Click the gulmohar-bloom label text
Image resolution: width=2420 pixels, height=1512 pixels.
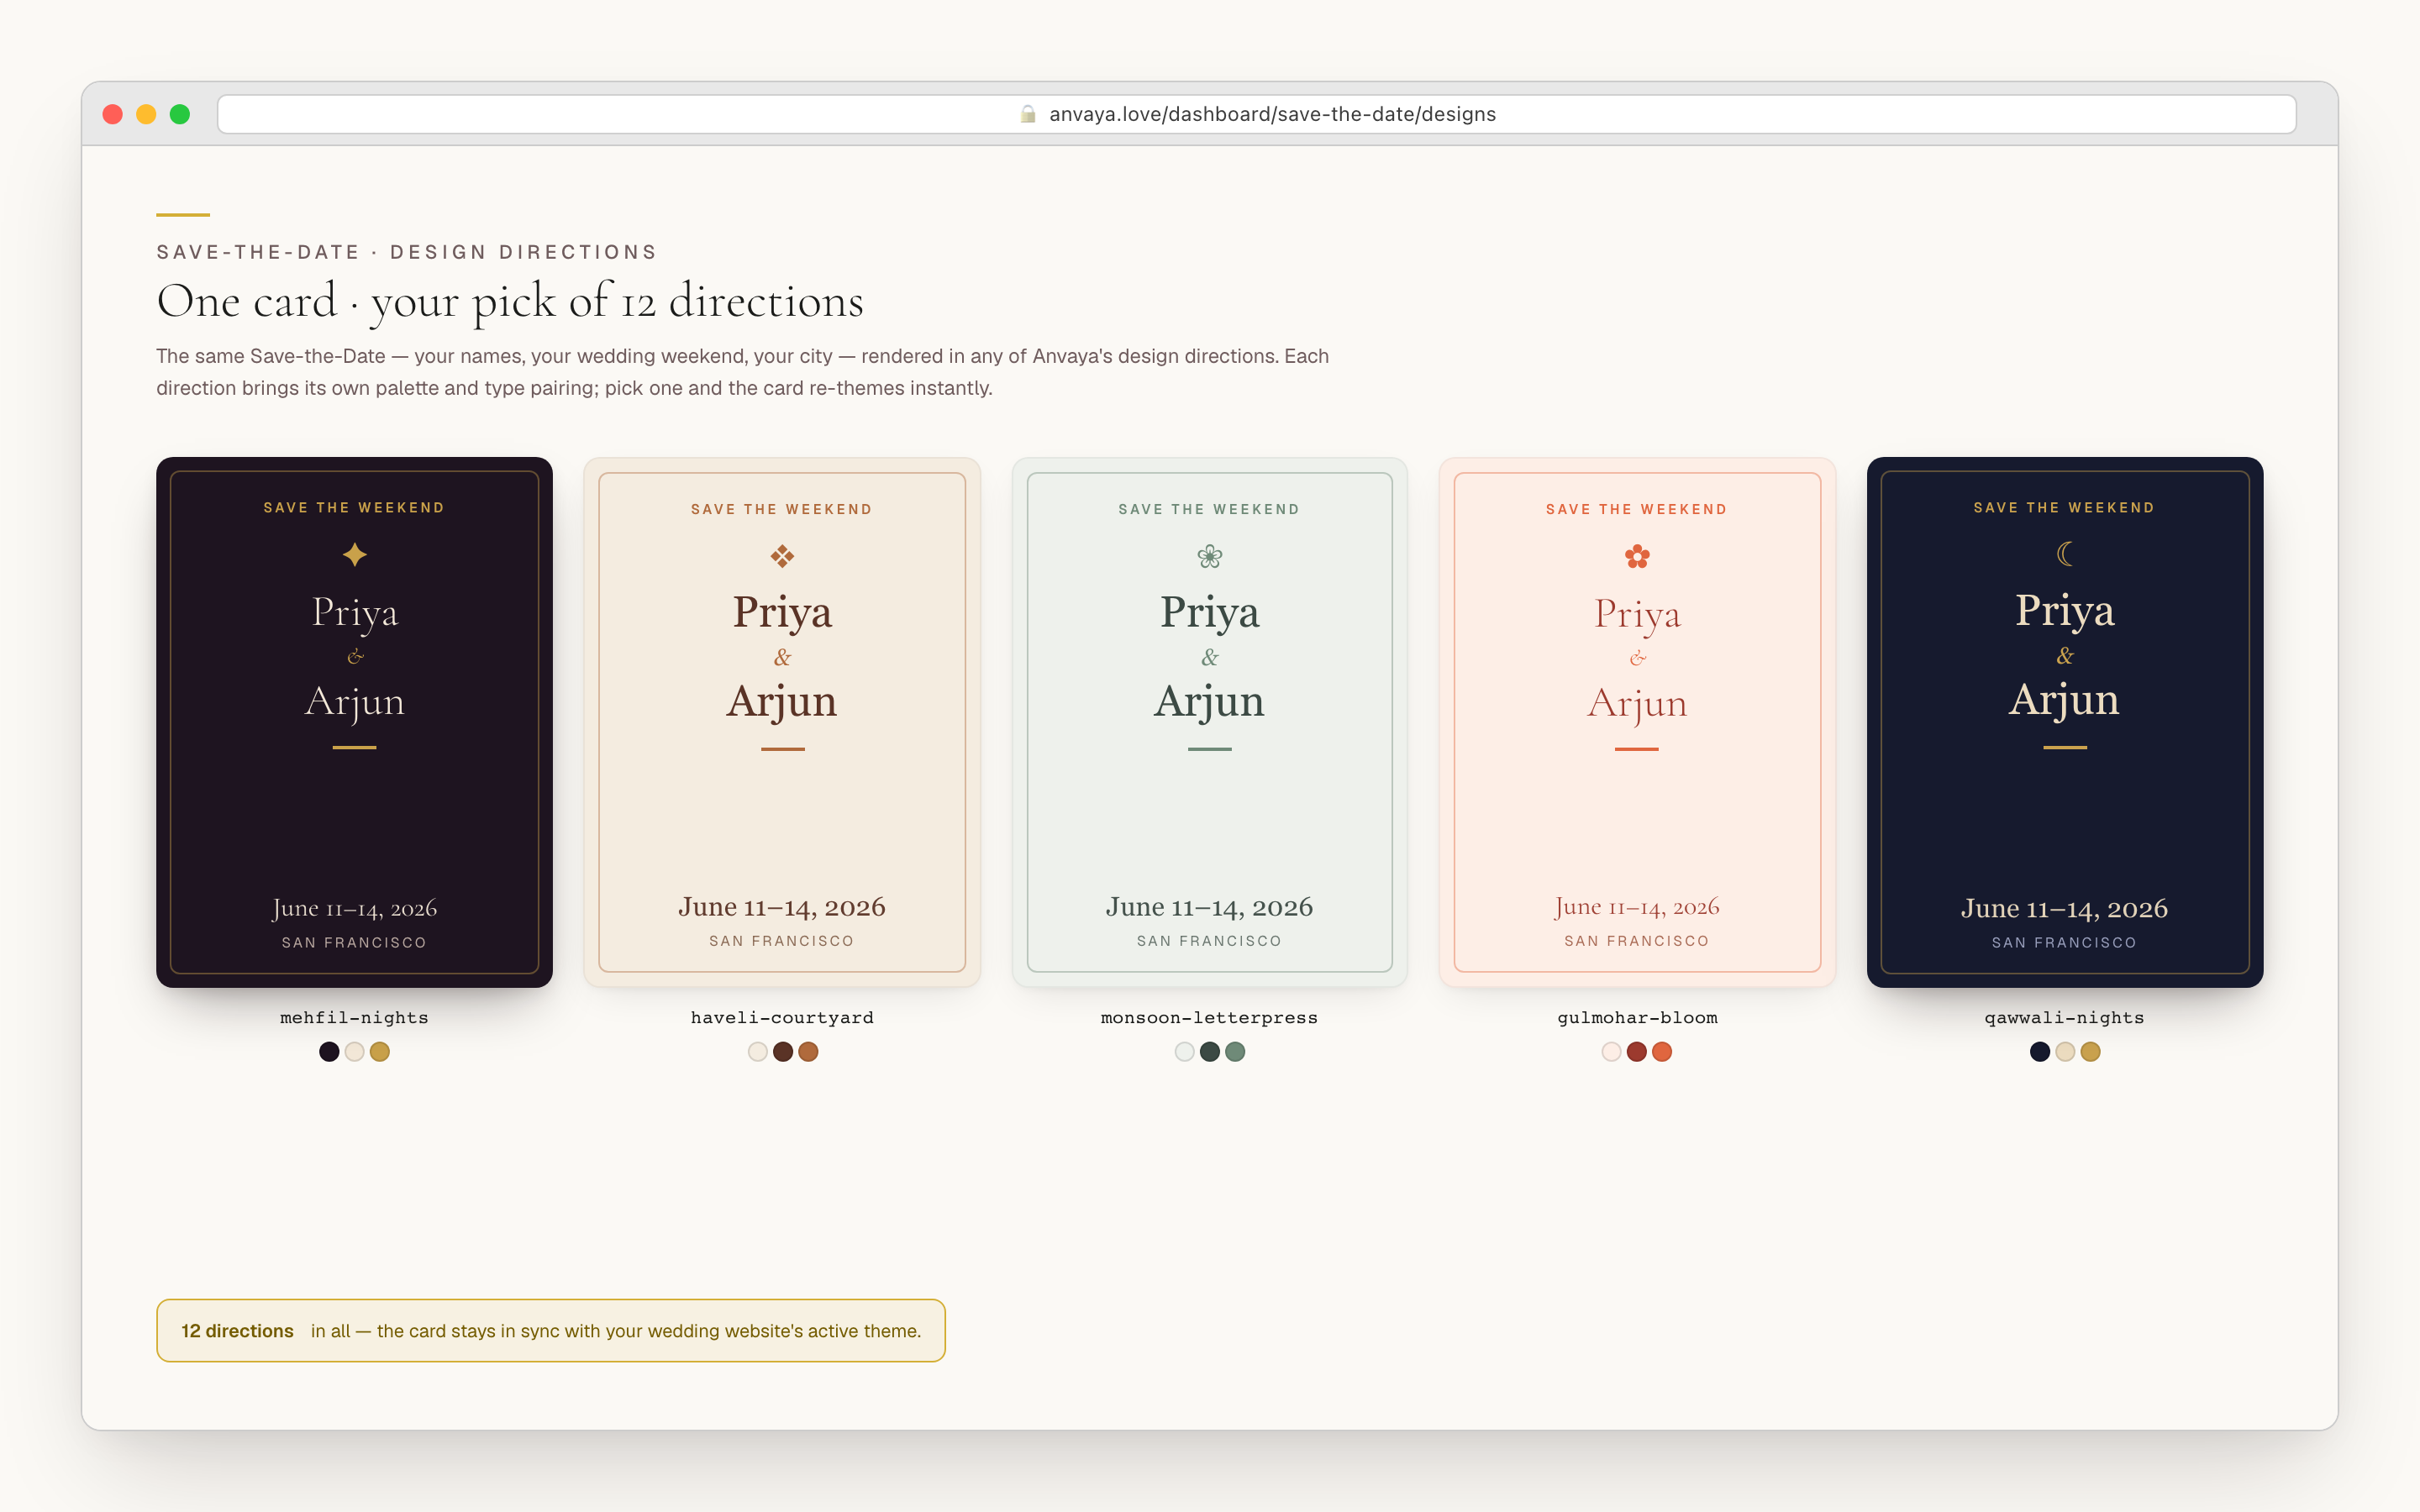point(1637,1018)
